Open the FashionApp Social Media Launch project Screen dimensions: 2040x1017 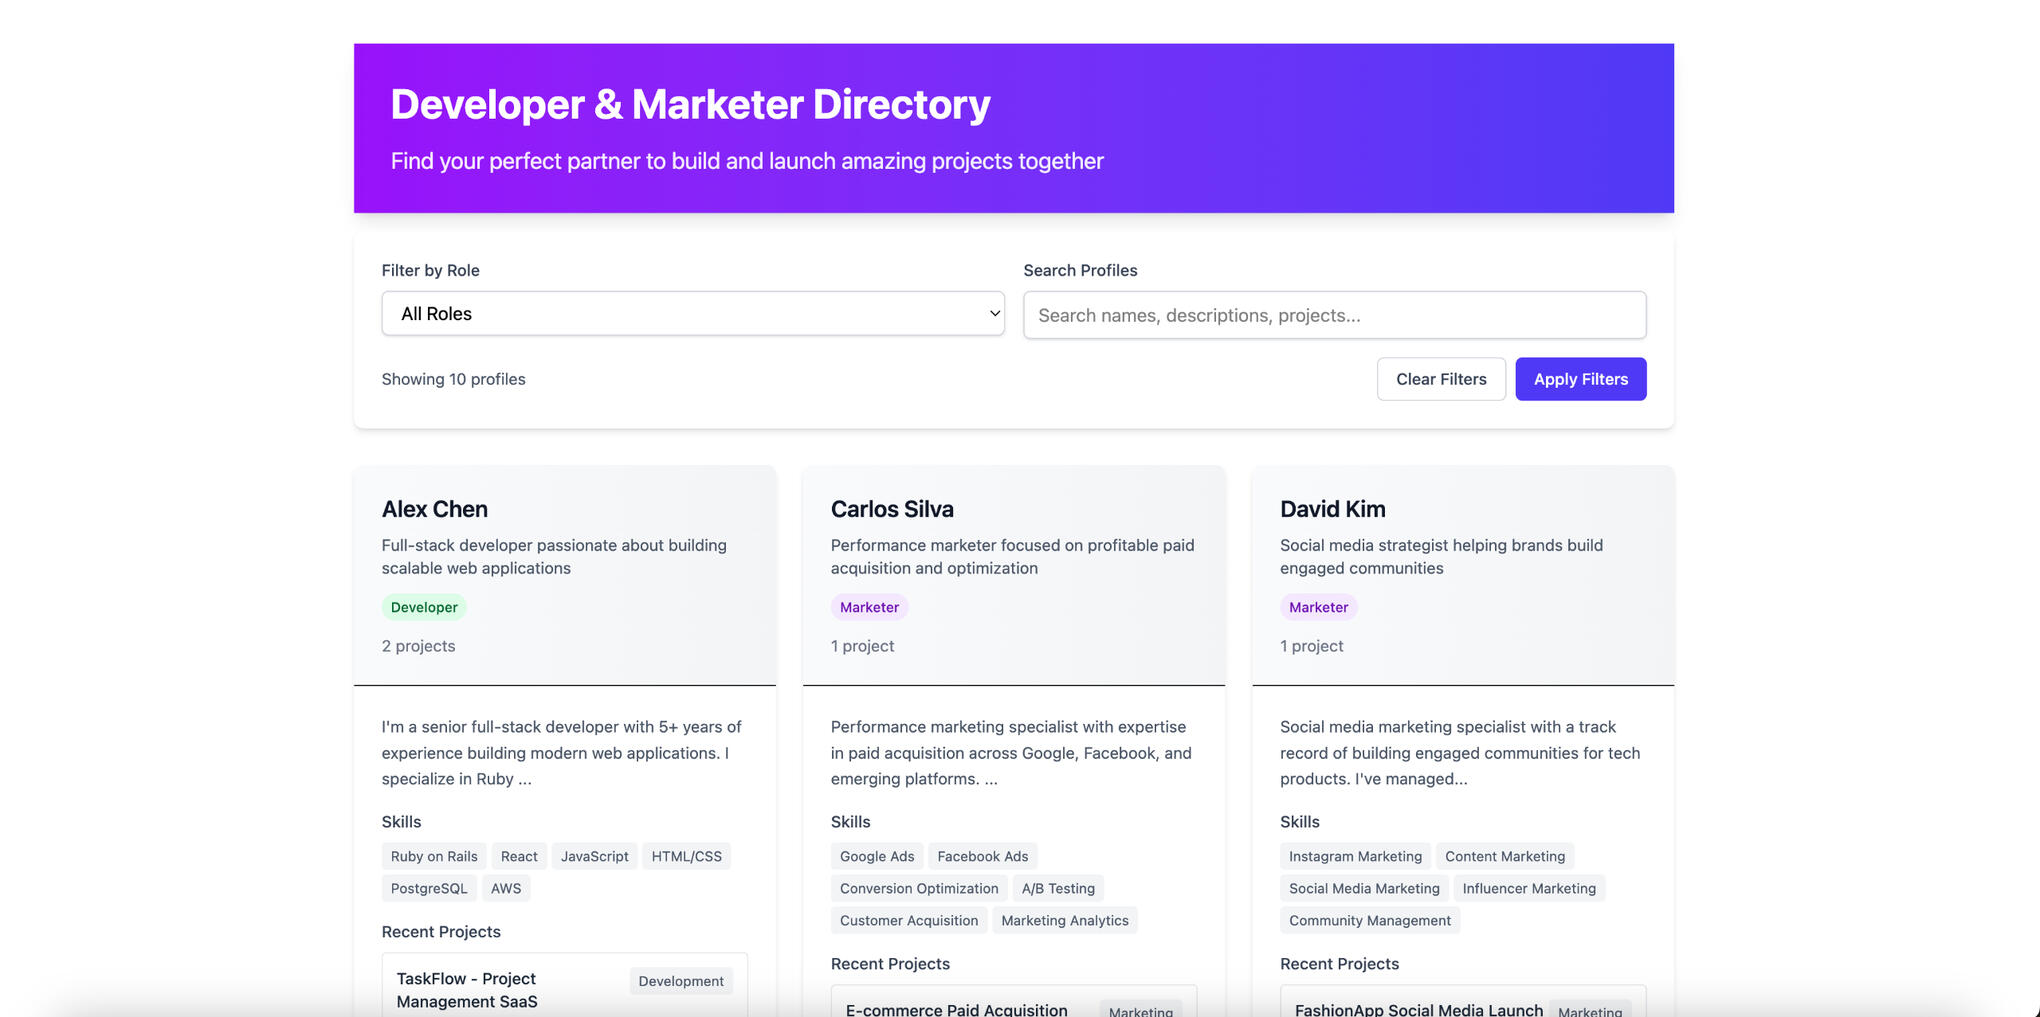(1418, 1009)
